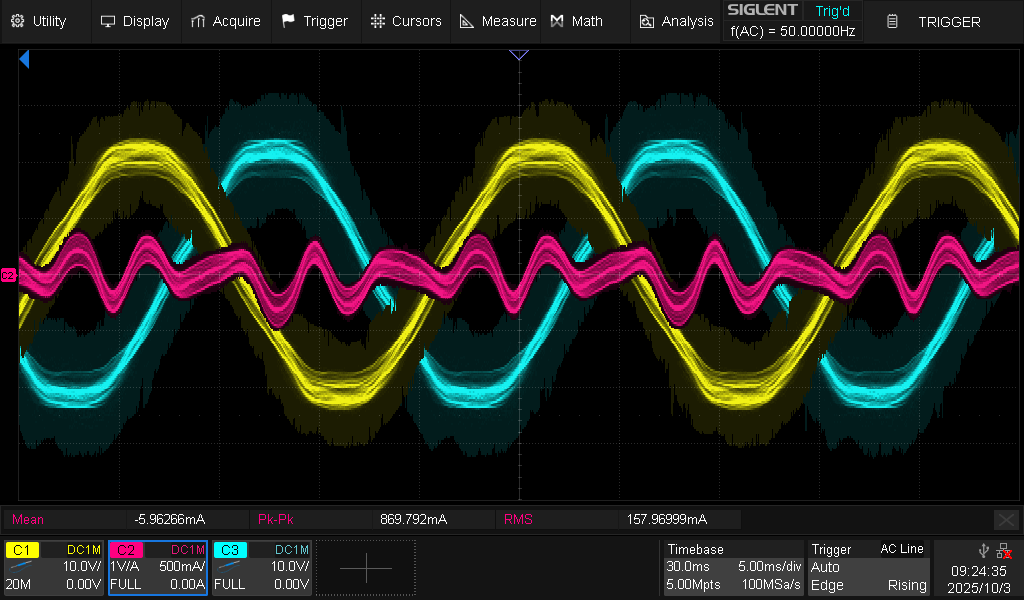Toggle the yellow C1 channel box
The height and width of the screenshot is (600, 1024).
pyautogui.click(x=53, y=567)
